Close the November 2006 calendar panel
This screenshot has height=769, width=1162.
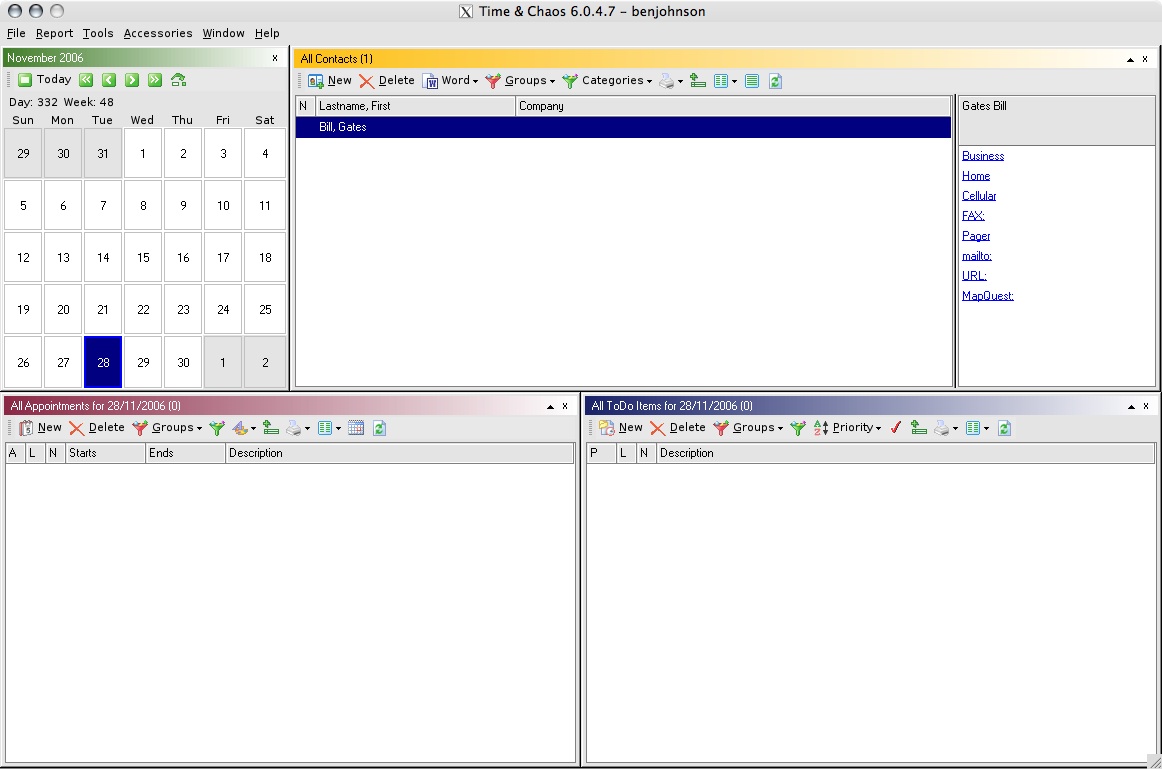pyautogui.click(x=276, y=58)
